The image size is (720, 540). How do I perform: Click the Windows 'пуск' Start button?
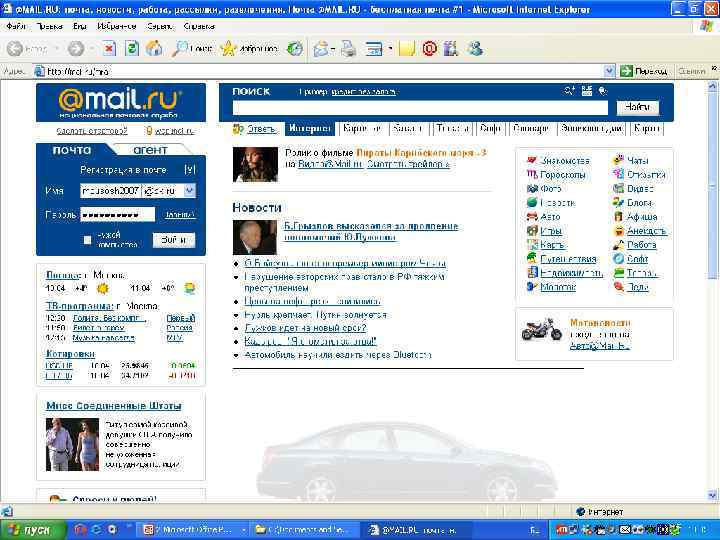tap(33, 530)
